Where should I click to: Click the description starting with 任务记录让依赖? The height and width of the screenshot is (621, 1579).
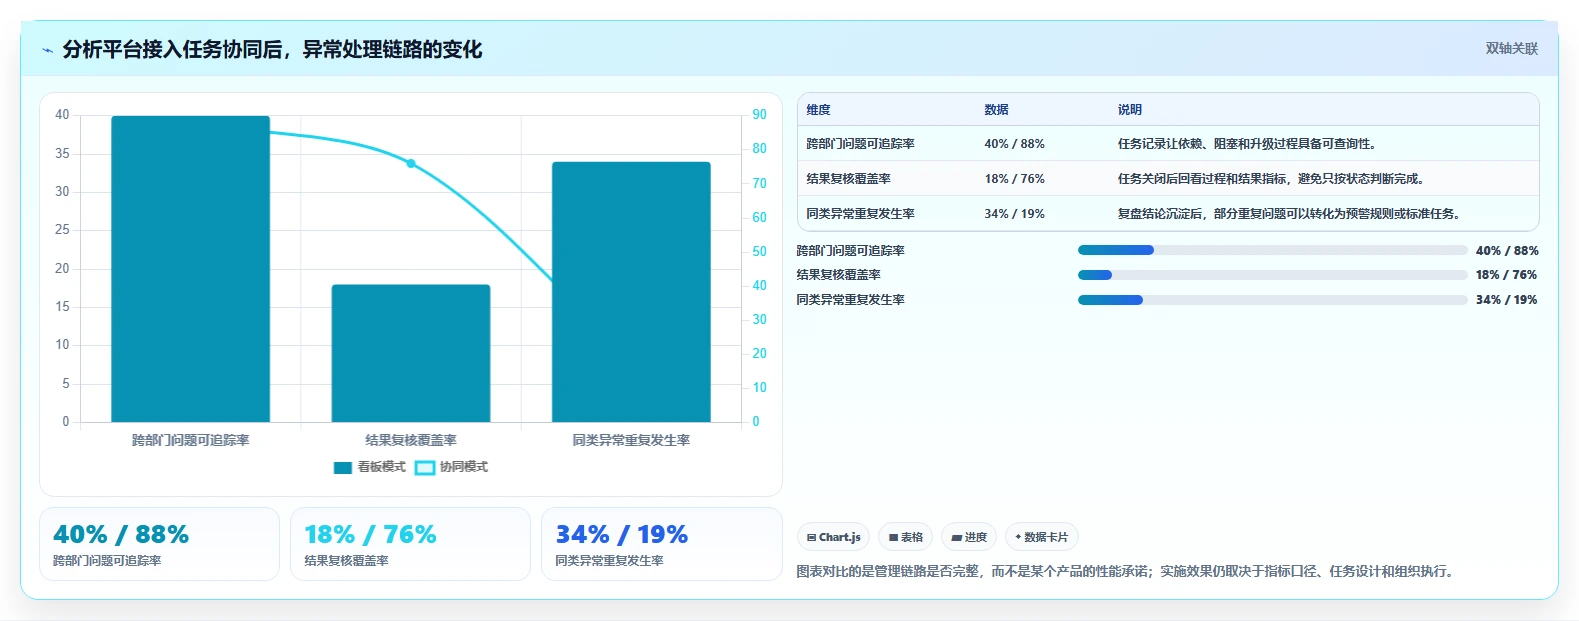click(x=1249, y=144)
